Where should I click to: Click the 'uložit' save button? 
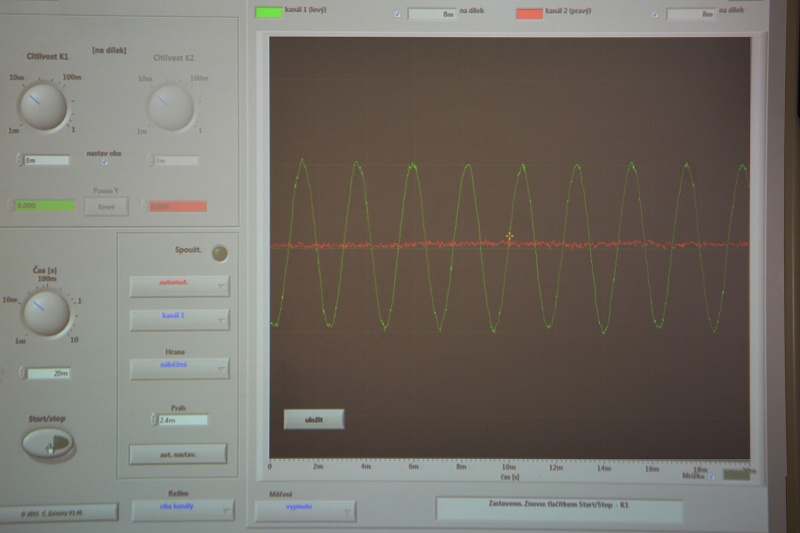coord(314,419)
